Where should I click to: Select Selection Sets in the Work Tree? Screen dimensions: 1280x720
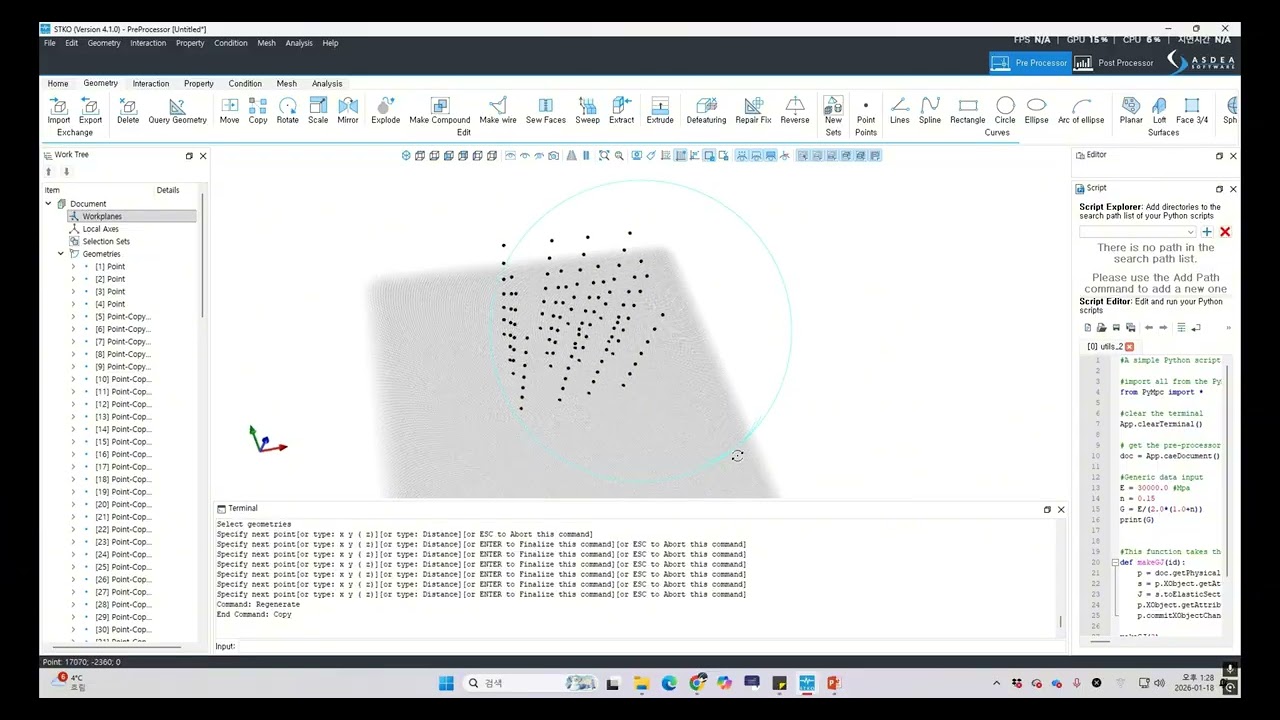tap(106, 241)
